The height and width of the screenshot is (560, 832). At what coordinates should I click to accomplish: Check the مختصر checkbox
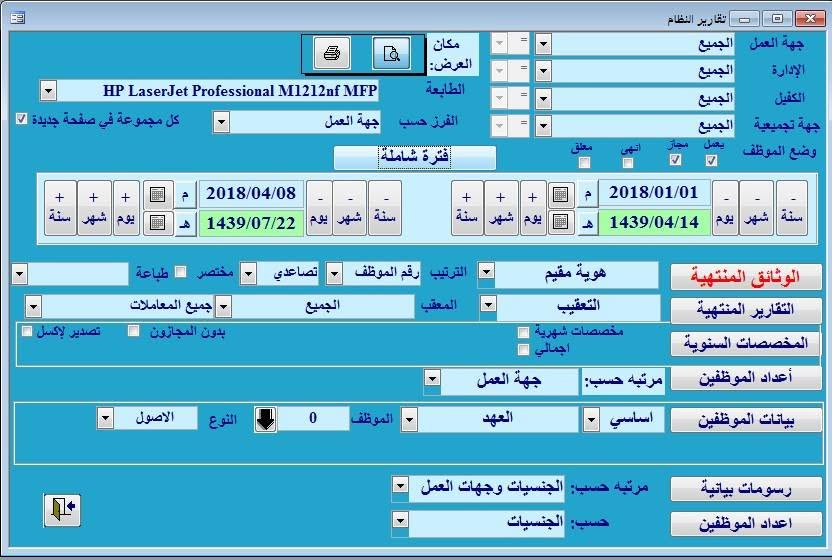click(x=180, y=272)
